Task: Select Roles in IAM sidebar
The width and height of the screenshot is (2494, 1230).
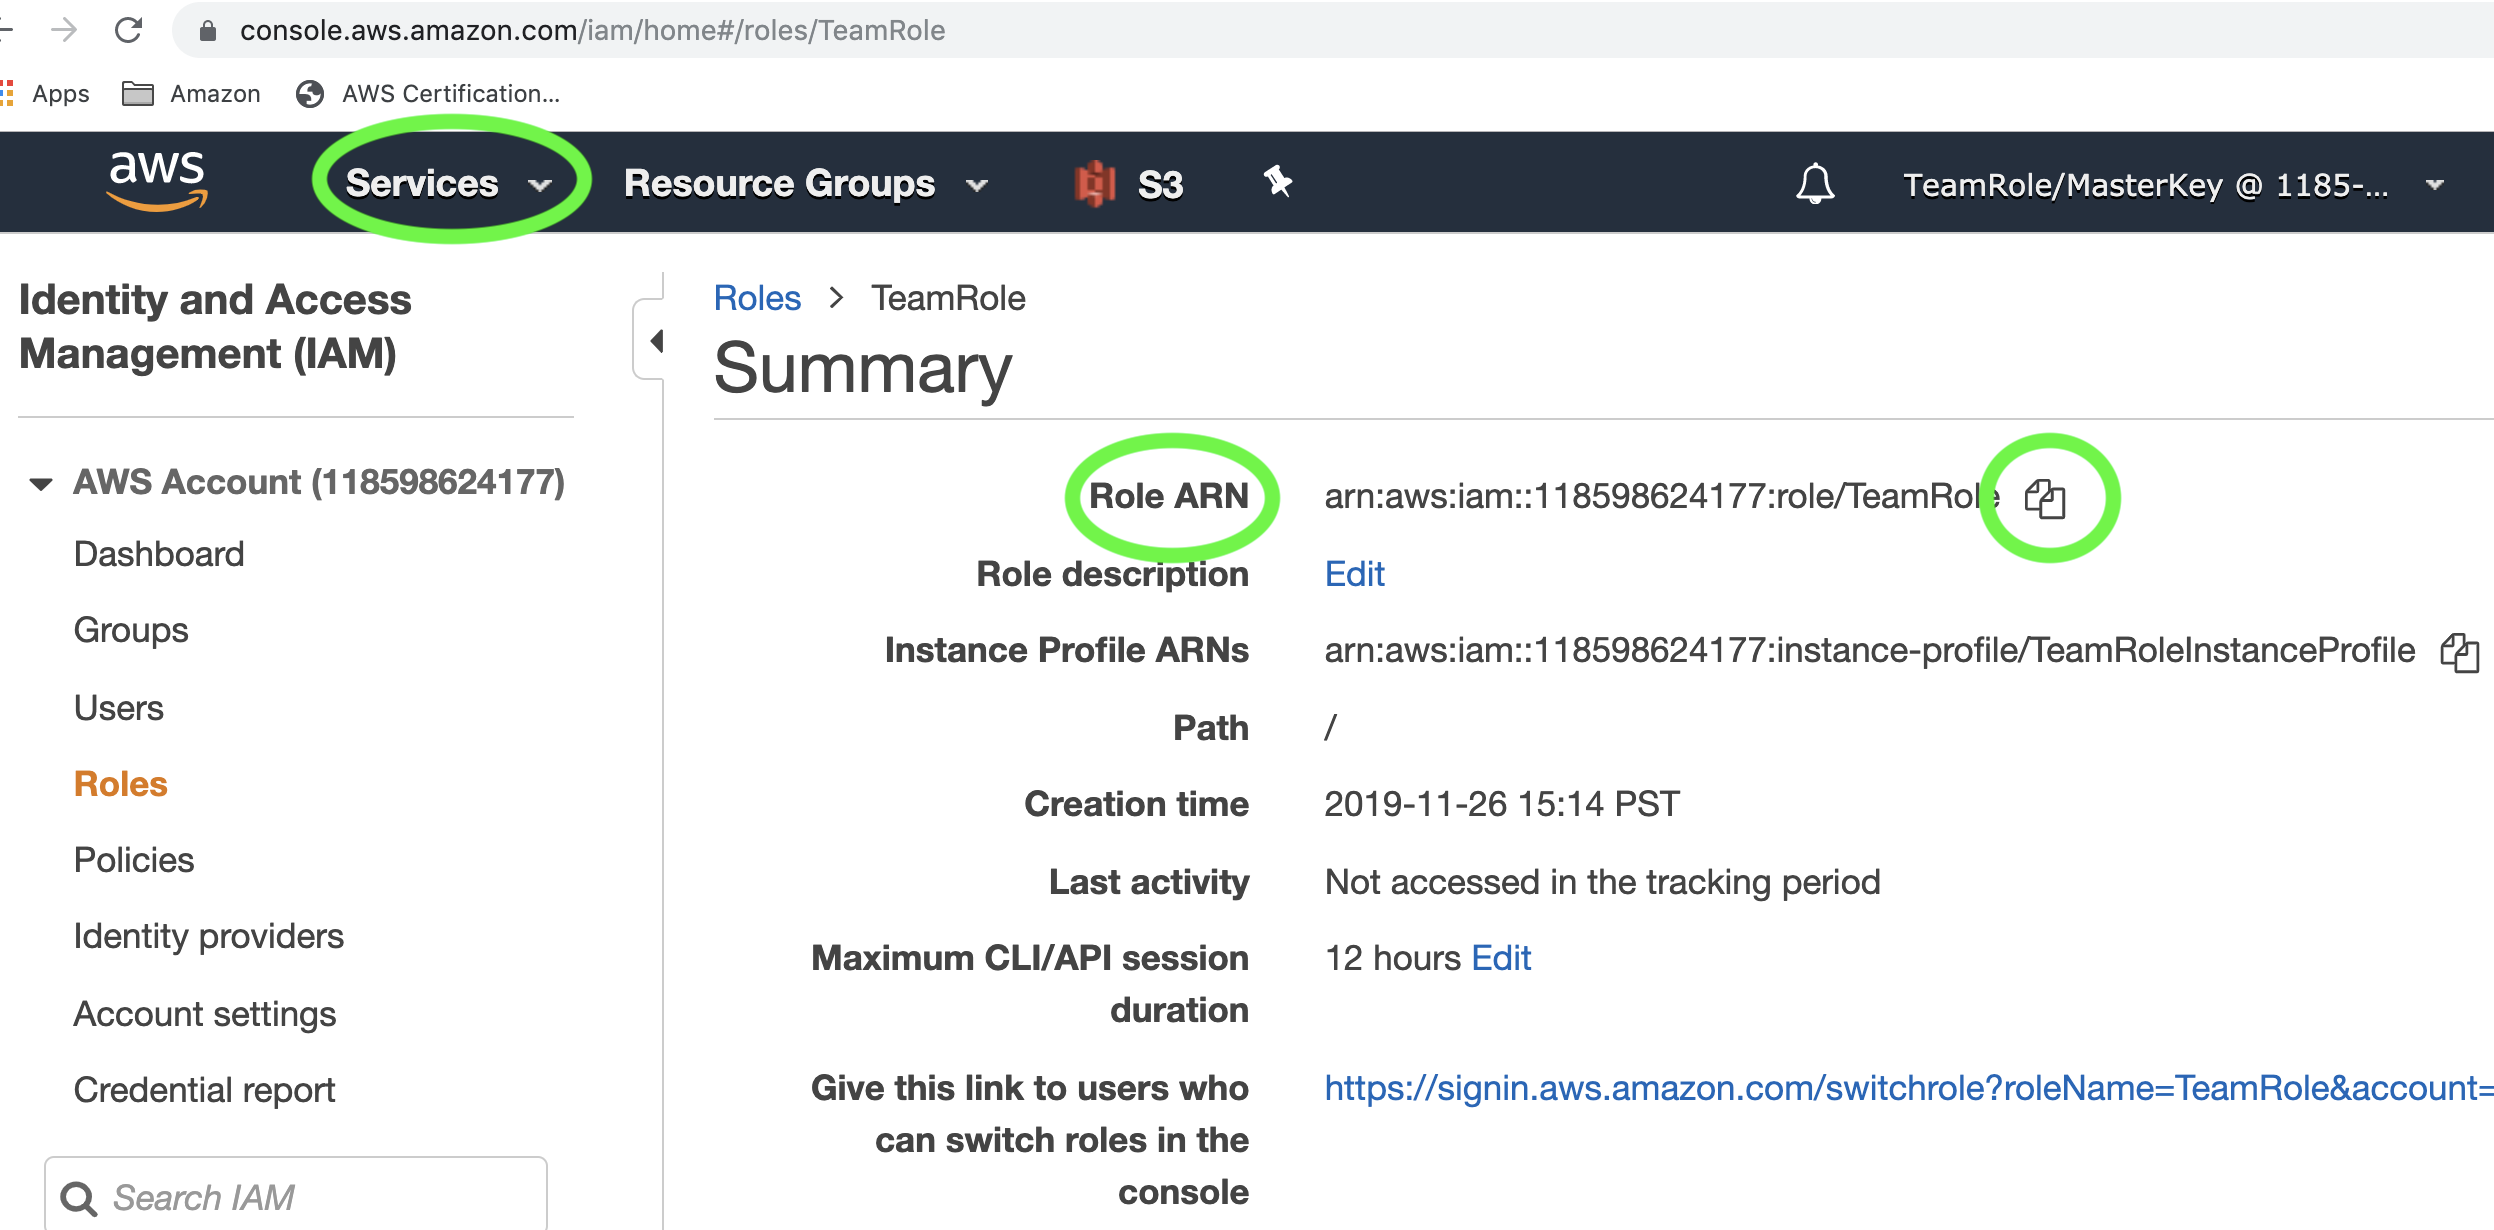Action: coord(120,784)
